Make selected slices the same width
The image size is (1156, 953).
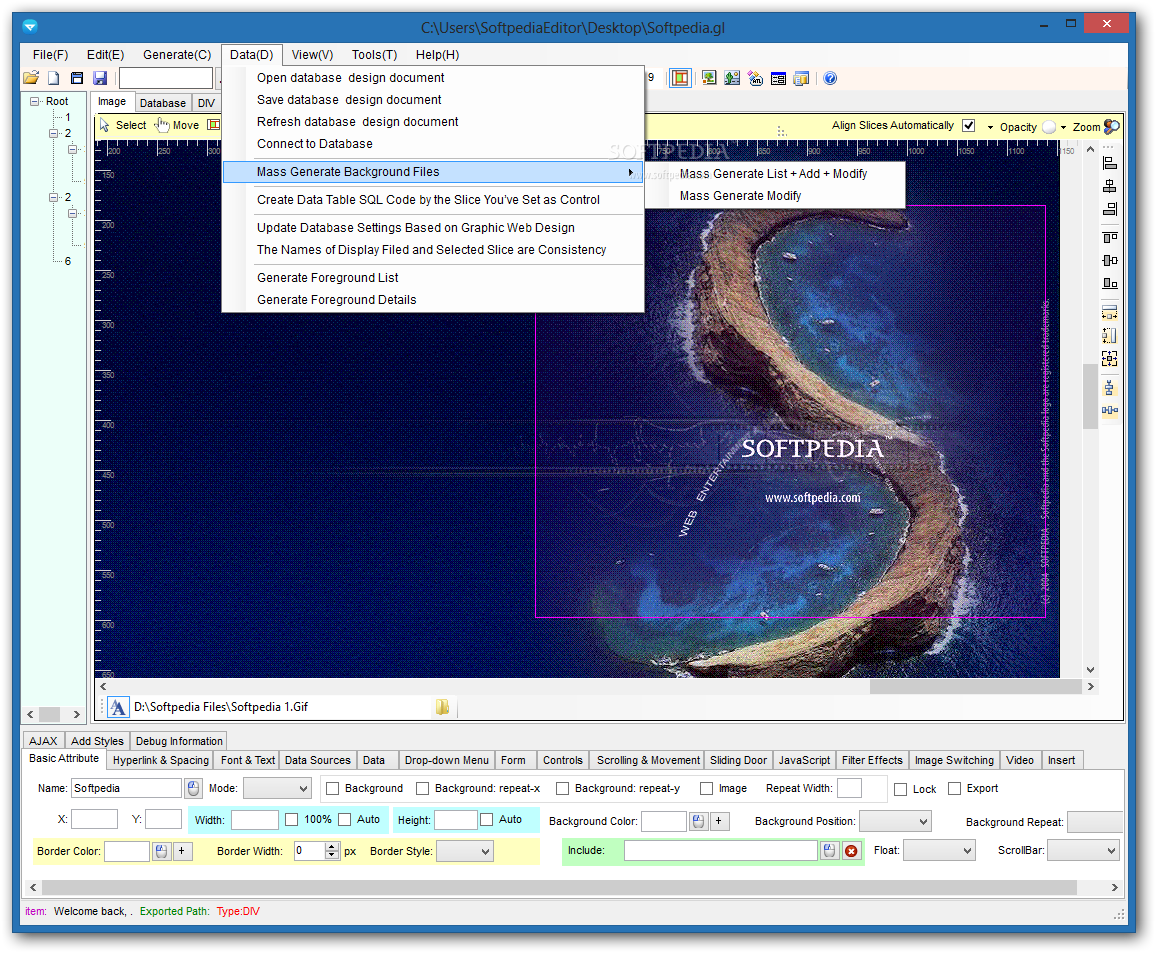[1110, 313]
